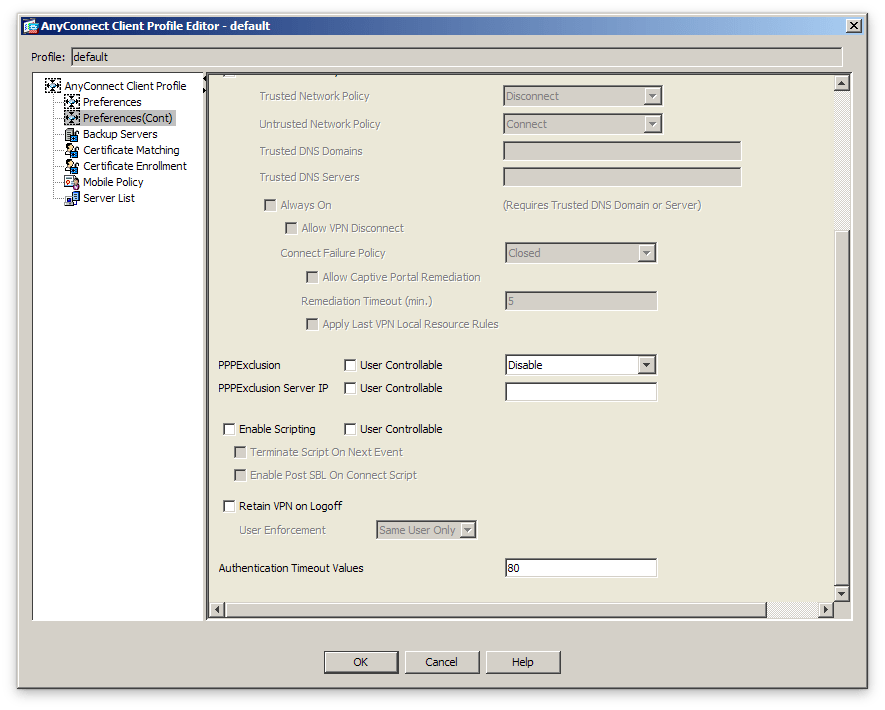Click the Help button
Screen dimensions: 885x710
coord(522,662)
